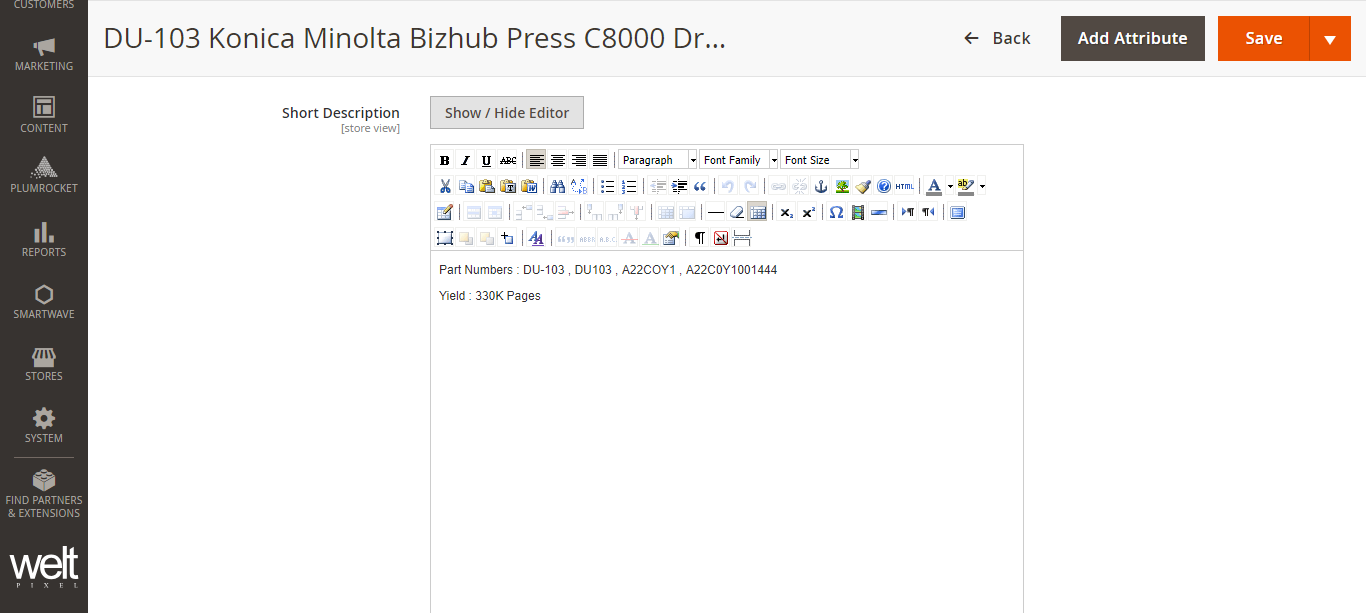Insert a horizontal rule line

pyautogui.click(x=716, y=212)
